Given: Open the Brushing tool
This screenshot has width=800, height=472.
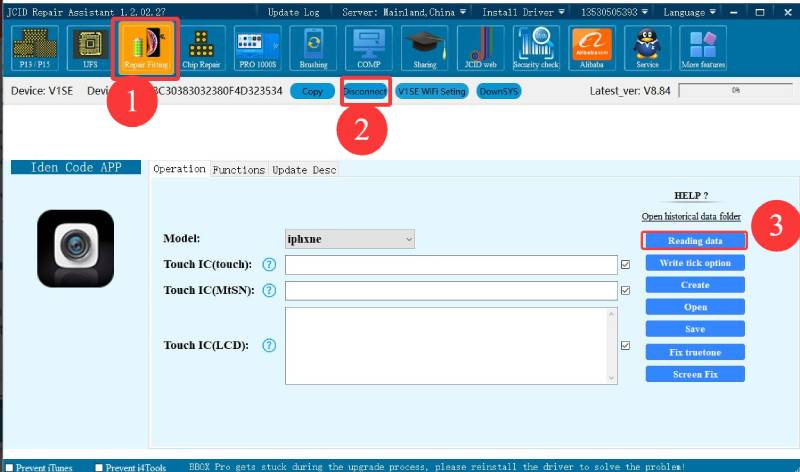Looking at the screenshot, I should point(313,48).
